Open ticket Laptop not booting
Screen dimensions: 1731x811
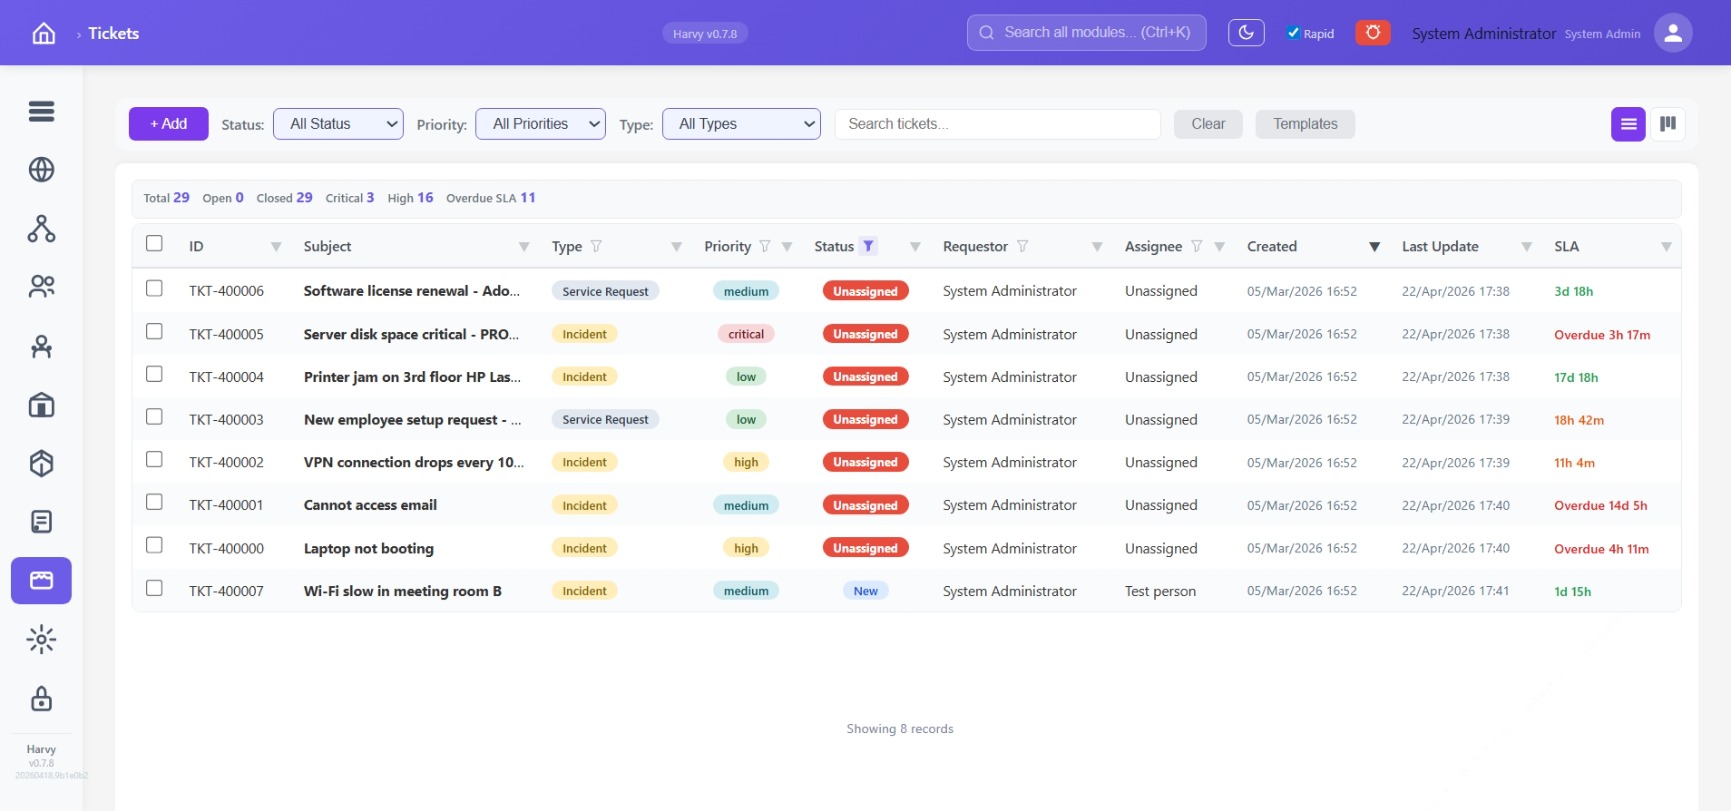(368, 548)
